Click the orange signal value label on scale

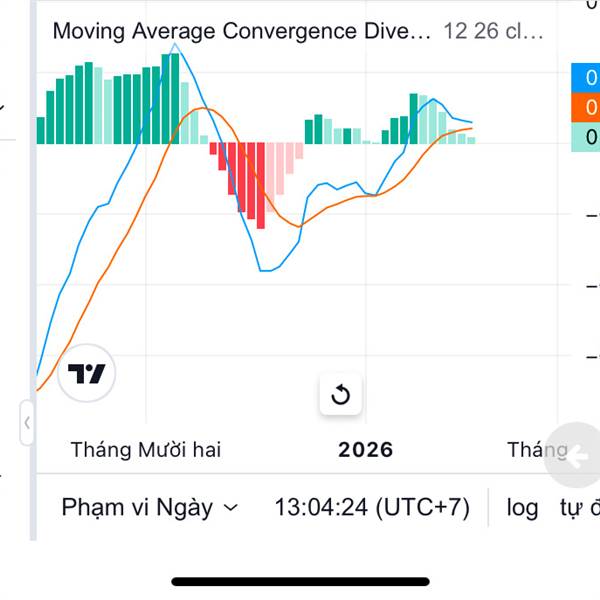coord(586,108)
